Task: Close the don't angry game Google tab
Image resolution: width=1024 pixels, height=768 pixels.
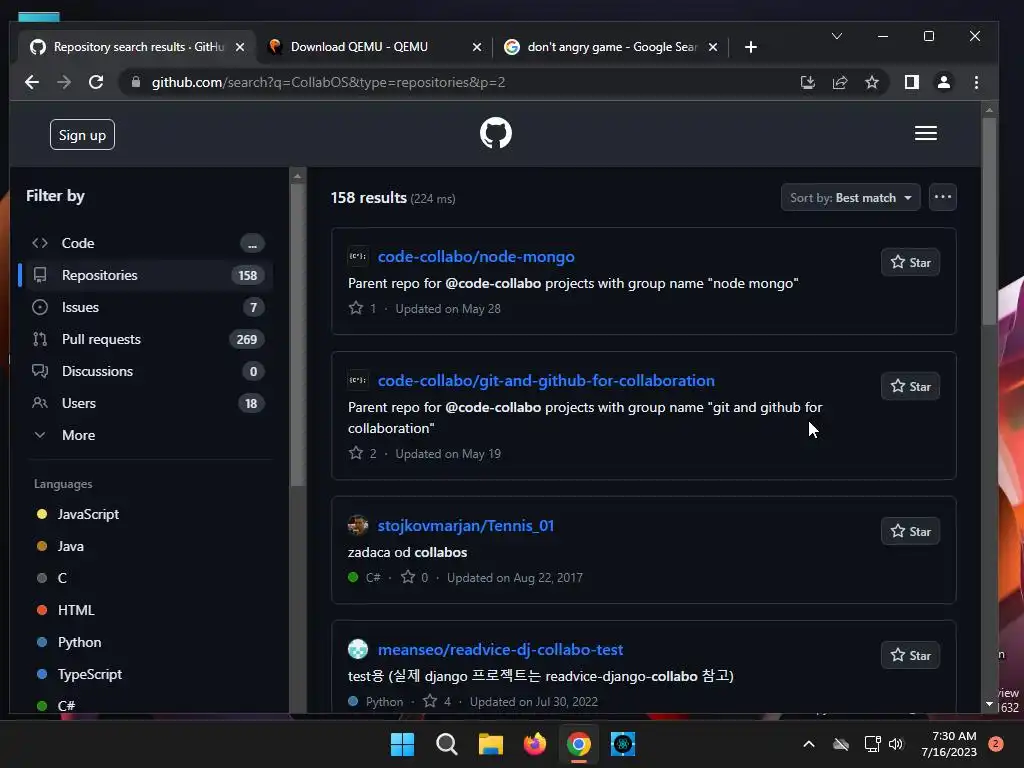Action: click(x=713, y=47)
